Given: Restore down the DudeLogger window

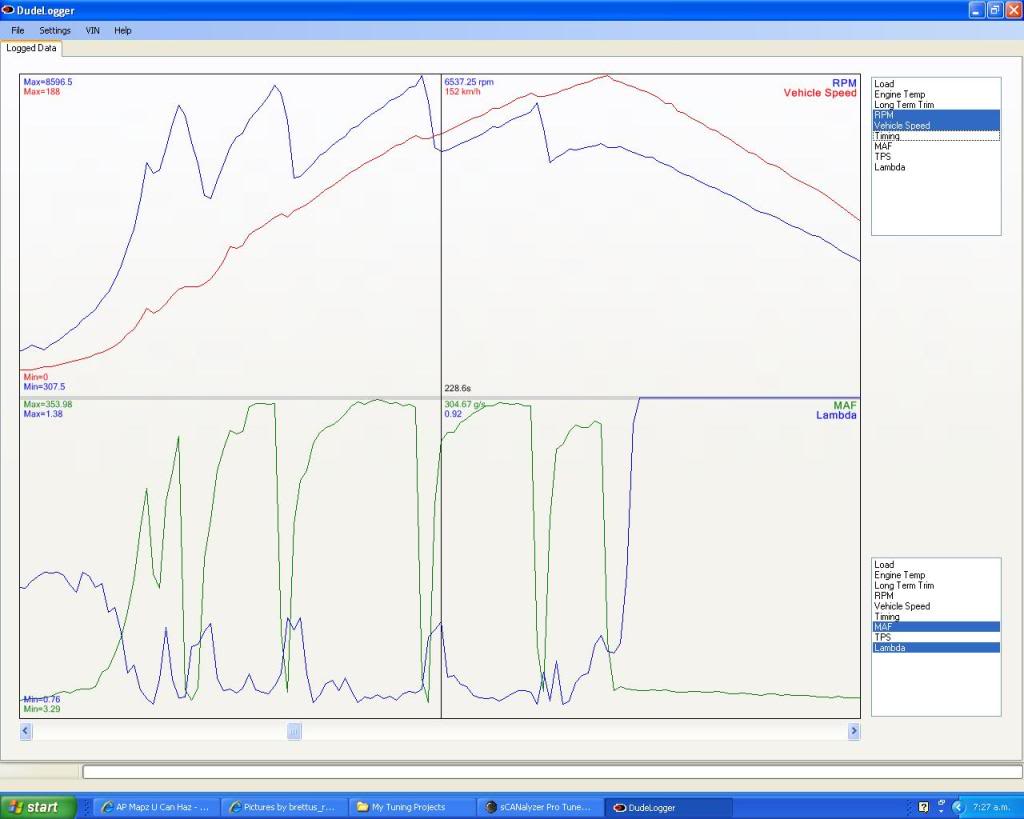Looking at the screenshot, I should (x=995, y=10).
